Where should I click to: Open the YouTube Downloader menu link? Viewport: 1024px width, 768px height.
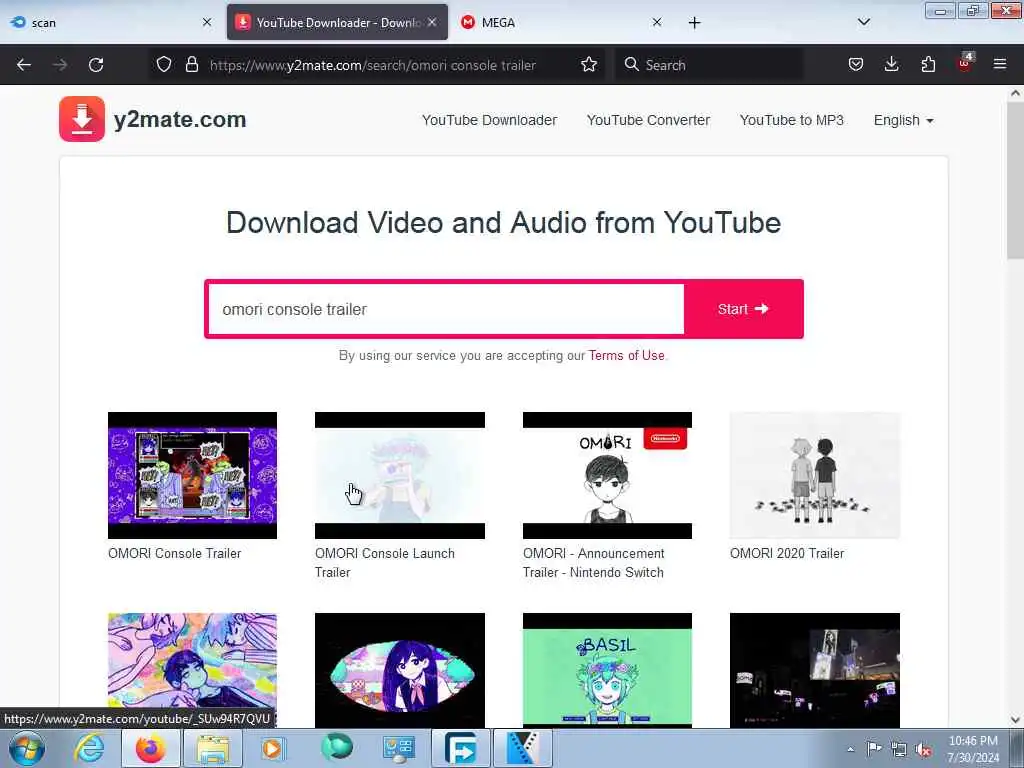point(489,120)
